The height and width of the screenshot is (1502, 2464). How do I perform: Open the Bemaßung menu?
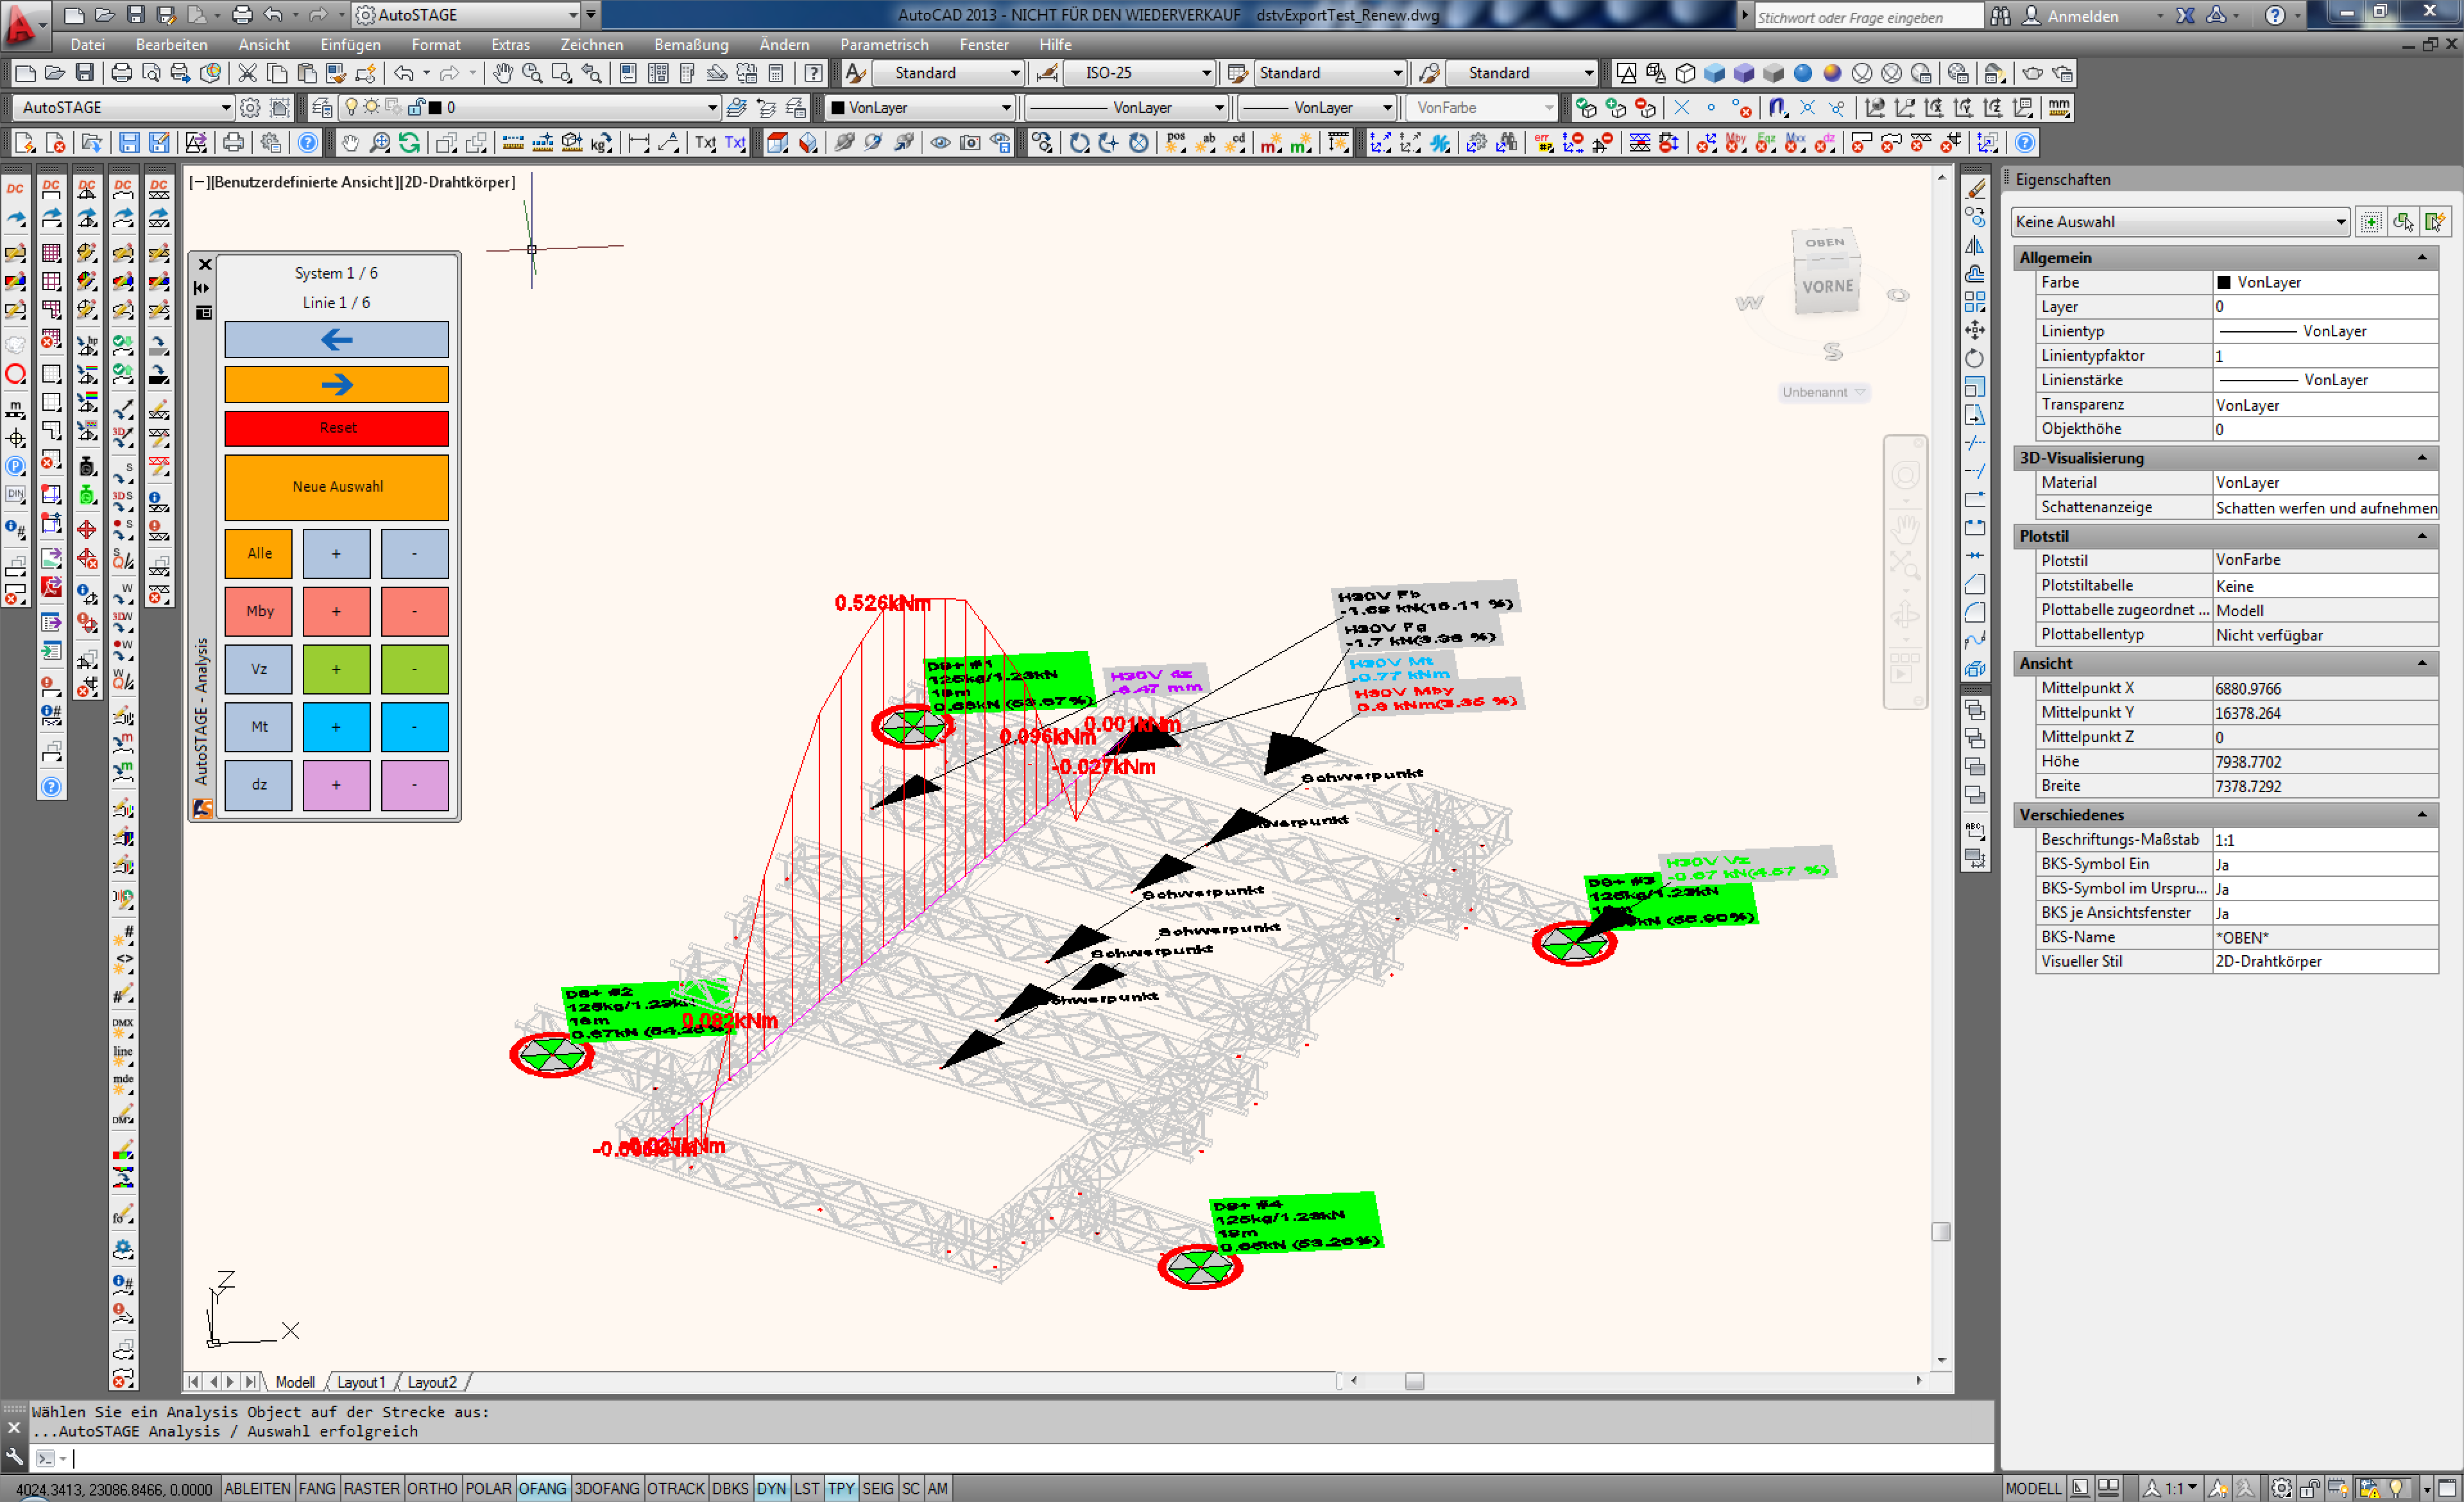pyautogui.click(x=690, y=45)
